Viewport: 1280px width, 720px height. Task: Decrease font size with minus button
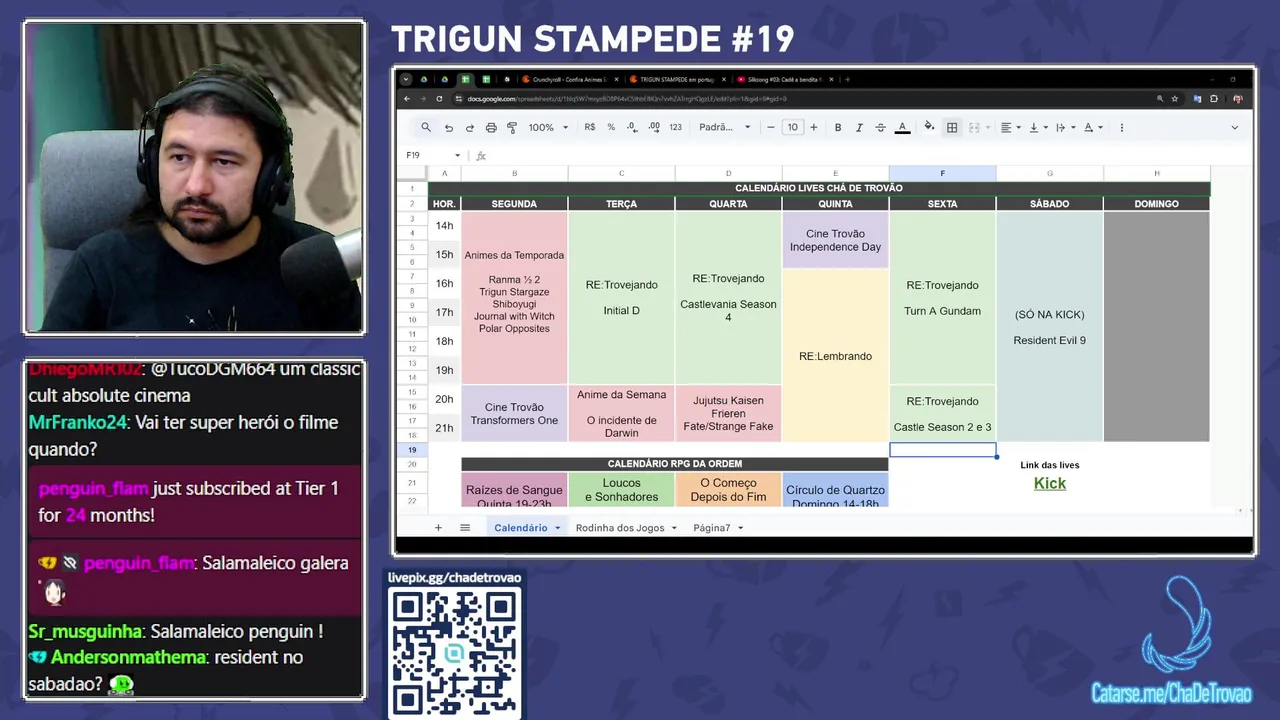tap(770, 127)
